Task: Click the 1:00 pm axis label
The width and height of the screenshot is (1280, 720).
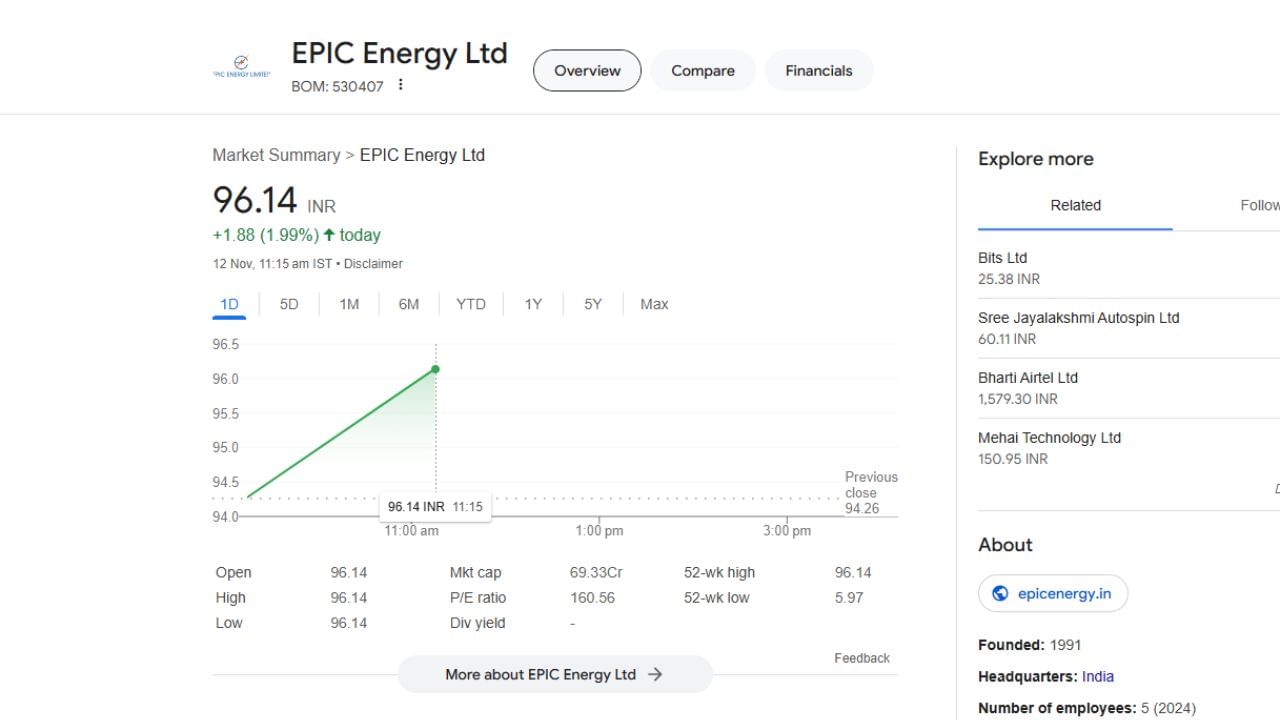Action: click(x=599, y=531)
